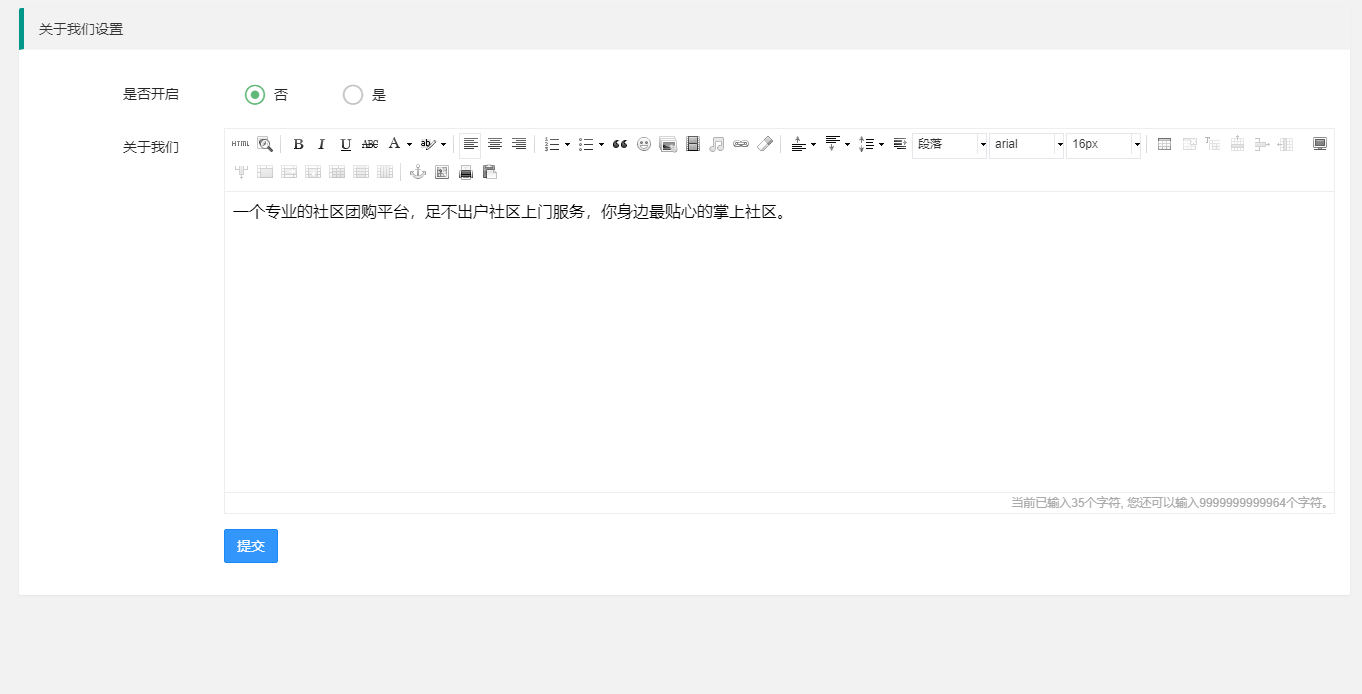This screenshot has width=1362, height=694.
Task: Print the editor content
Action: point(466,172)
